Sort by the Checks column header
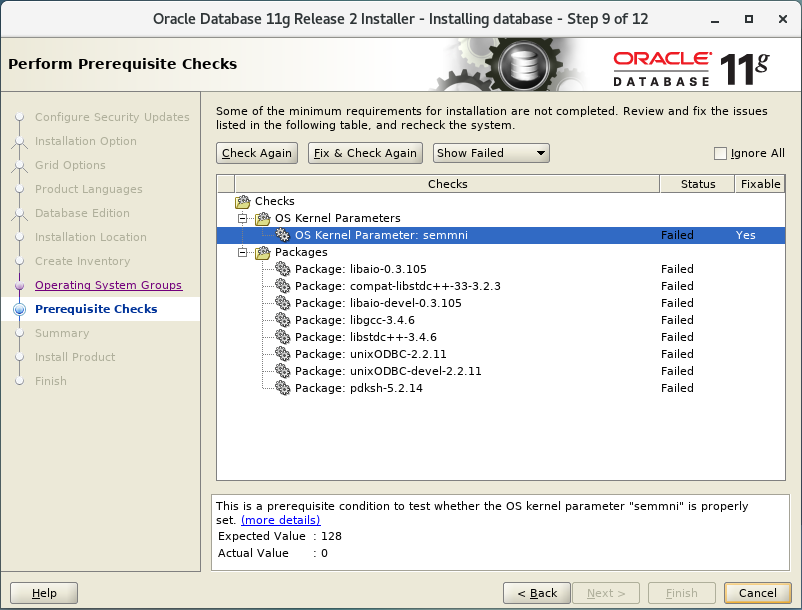 click(x=447, y=184)
